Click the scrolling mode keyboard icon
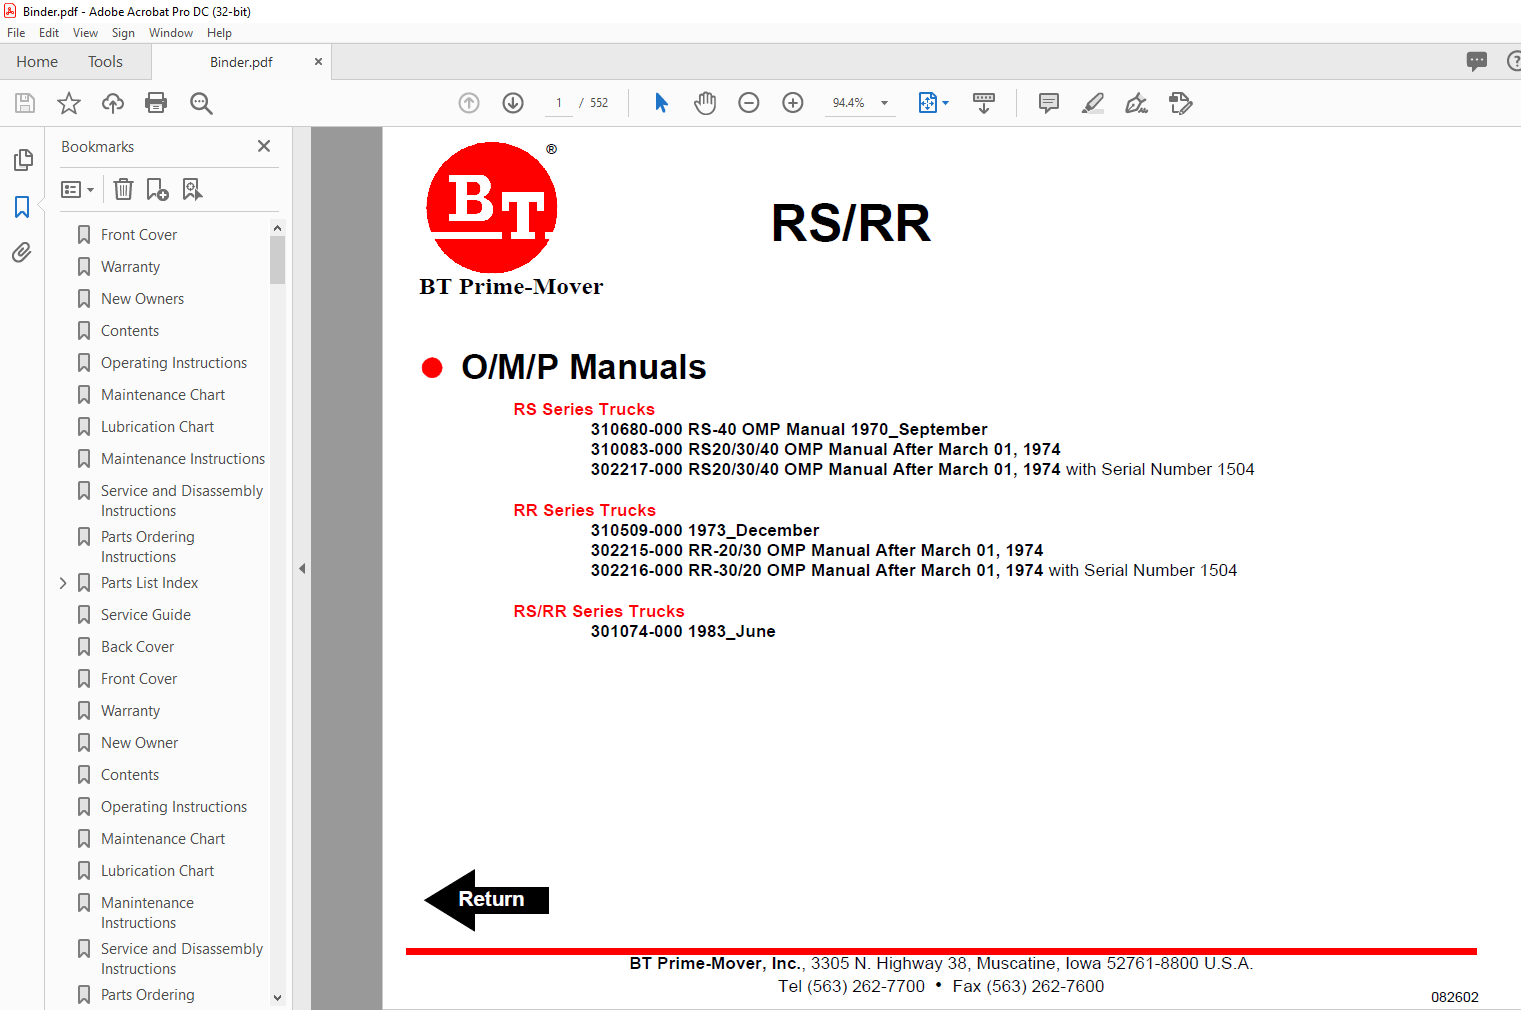 point(984,103)
